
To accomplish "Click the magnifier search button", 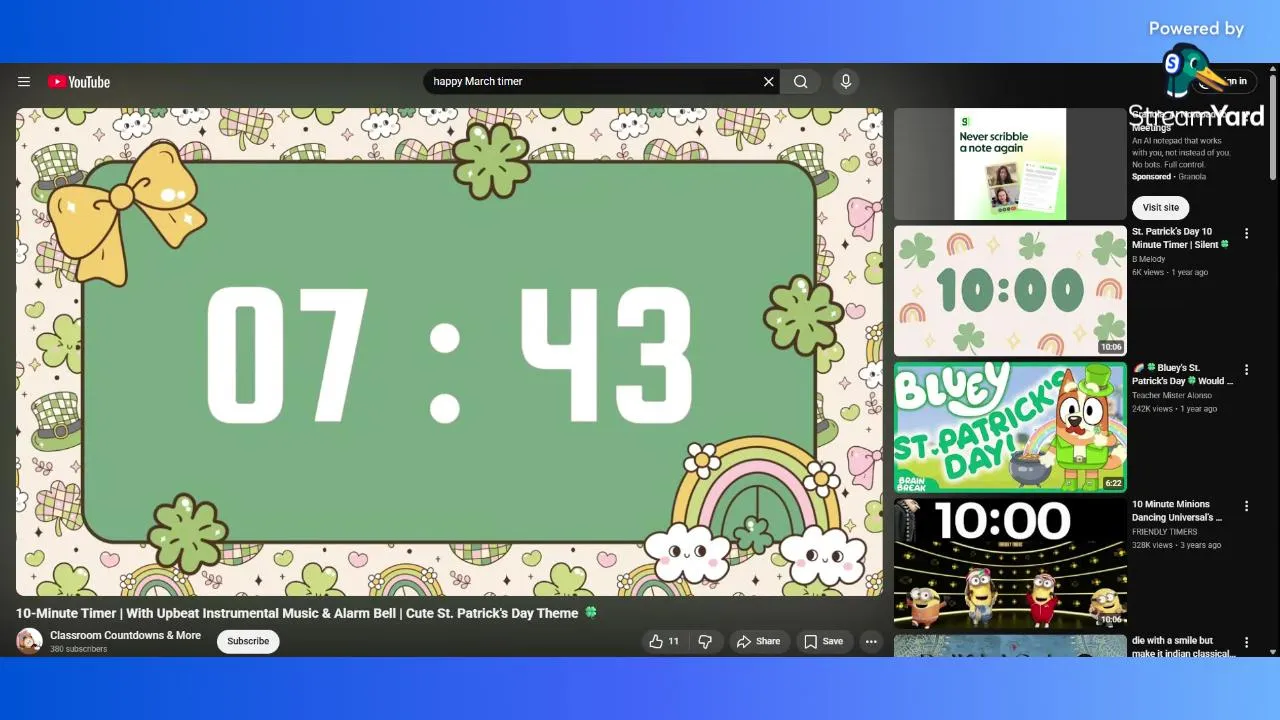I will point(801,82).
